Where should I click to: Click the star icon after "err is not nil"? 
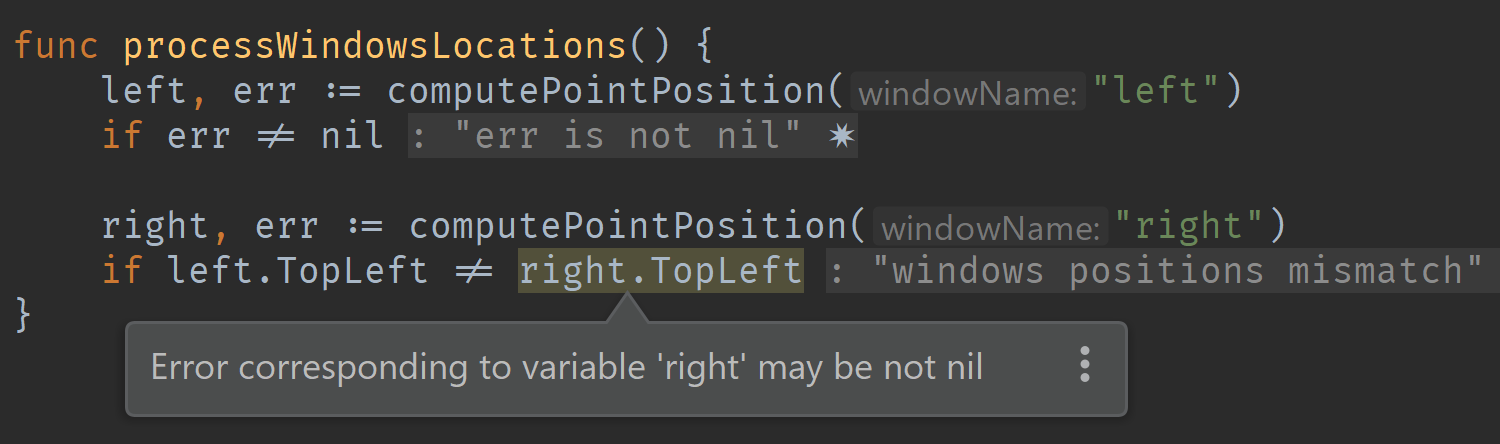click(x=842, y=136)
